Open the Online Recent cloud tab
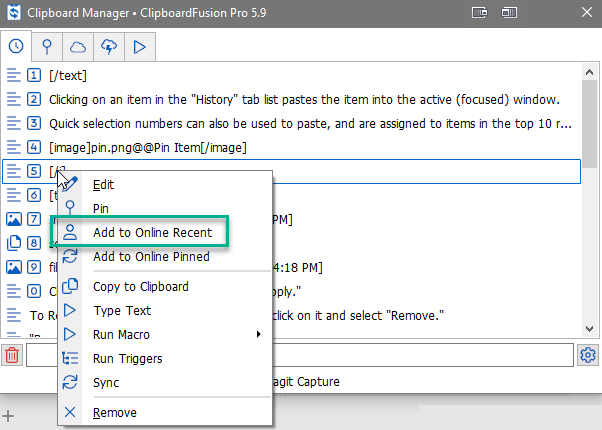Screen dimensions: 602x430 coord(78,47)
